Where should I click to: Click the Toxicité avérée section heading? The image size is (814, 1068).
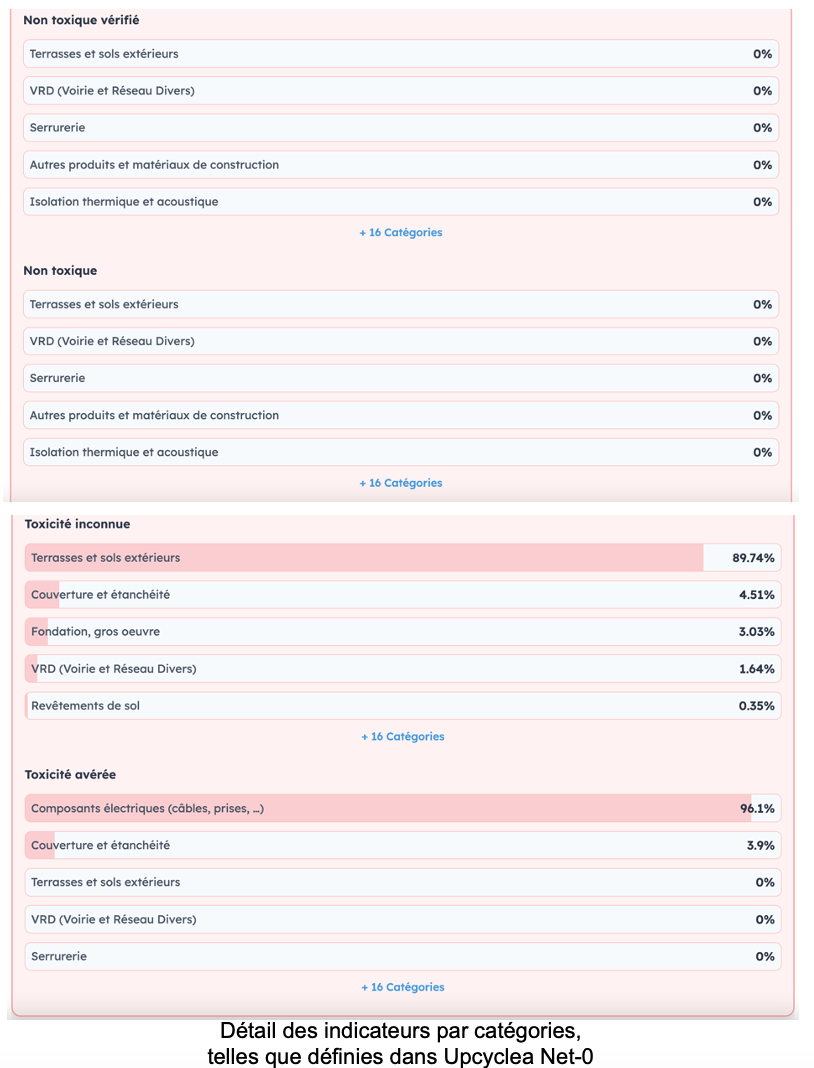click(70, 774)
